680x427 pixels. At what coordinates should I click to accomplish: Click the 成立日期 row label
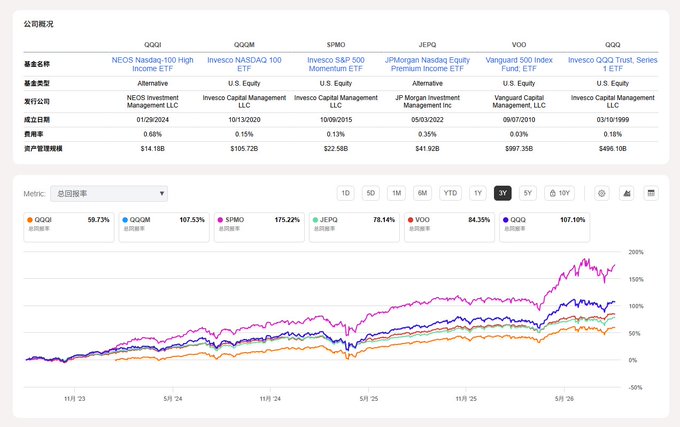click(x=37, y=120)
